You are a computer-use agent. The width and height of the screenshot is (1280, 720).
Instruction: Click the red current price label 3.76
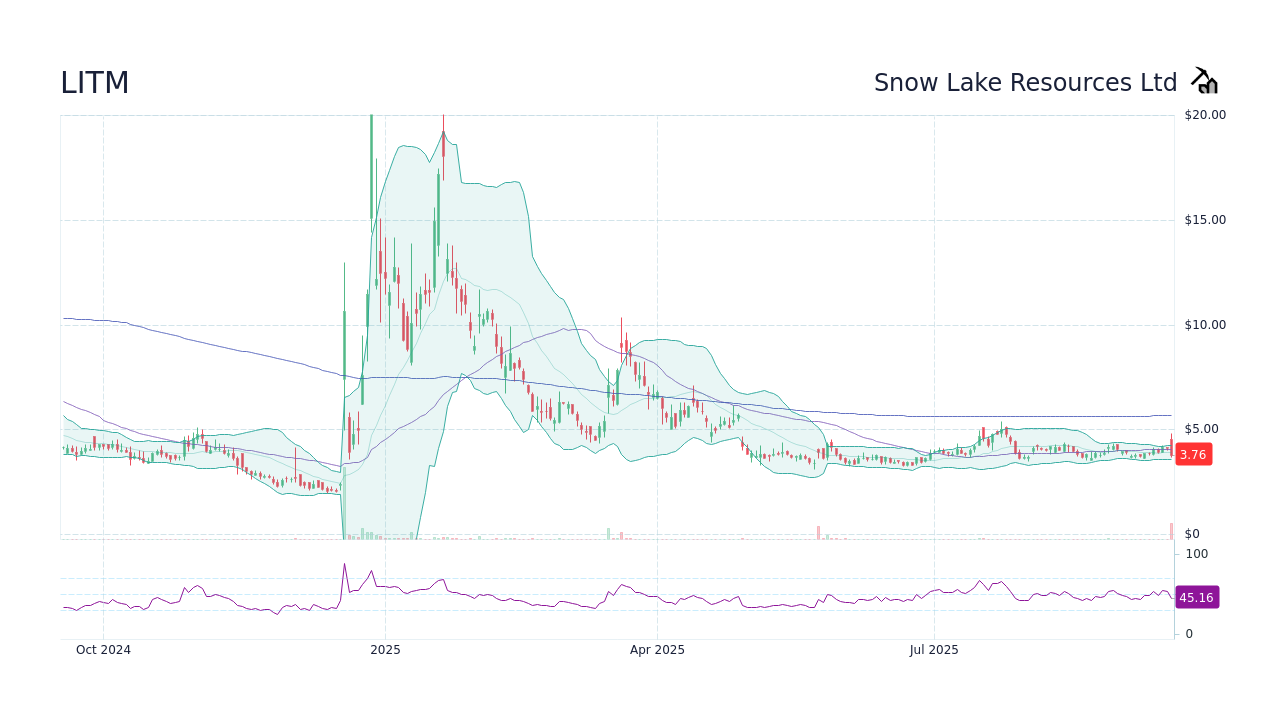coord(1194,454)
